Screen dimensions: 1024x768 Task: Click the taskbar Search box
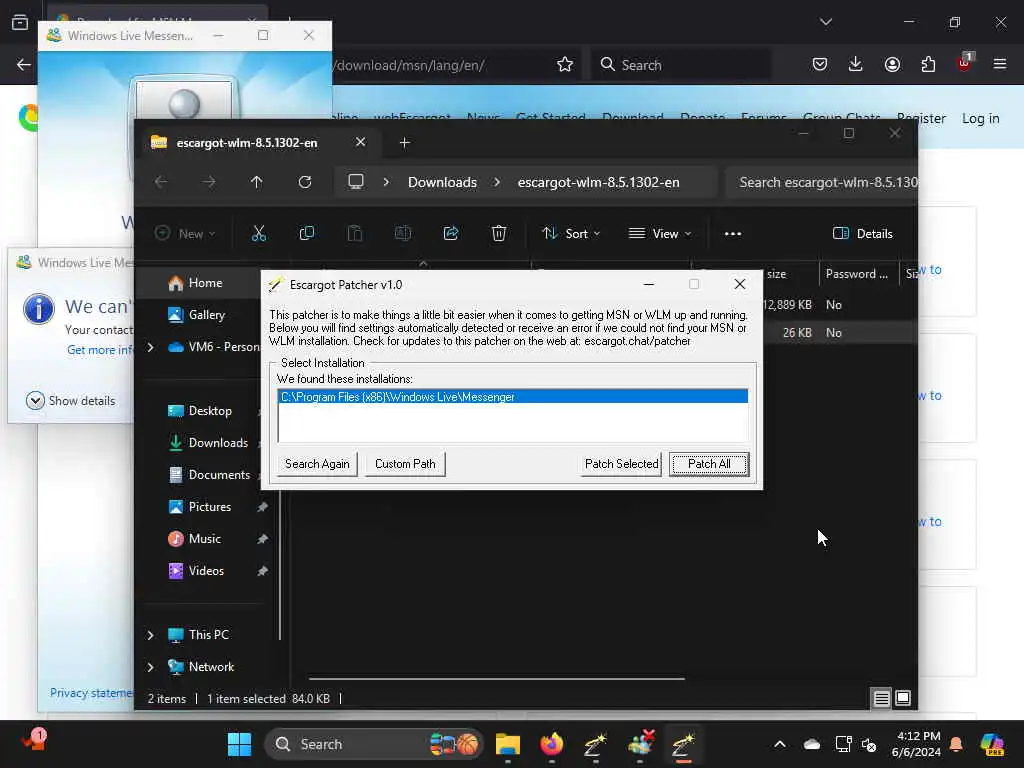coord(374,744)
